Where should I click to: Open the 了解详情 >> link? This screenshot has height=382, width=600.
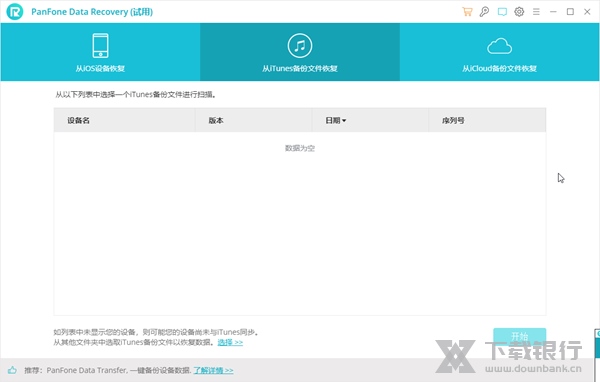[213, 371]
